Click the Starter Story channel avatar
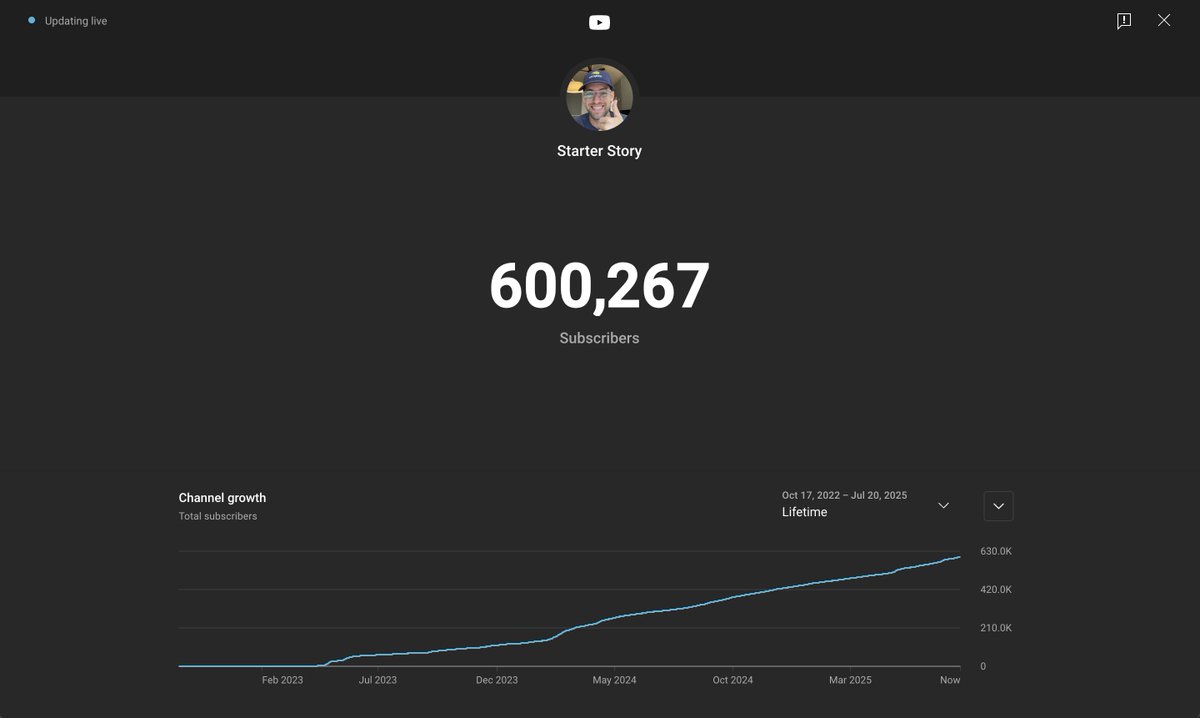This screenshot has width=1200, height=718. pos(599,98)
